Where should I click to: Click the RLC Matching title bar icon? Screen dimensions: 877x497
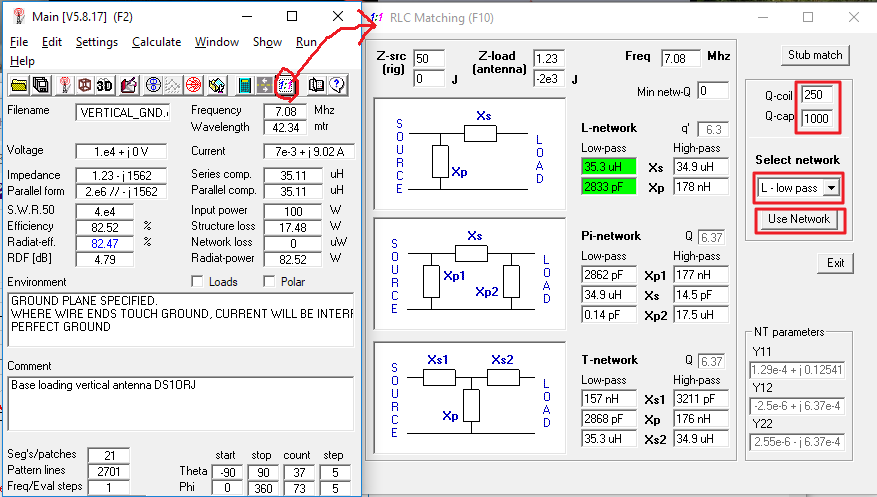(377, 18)
